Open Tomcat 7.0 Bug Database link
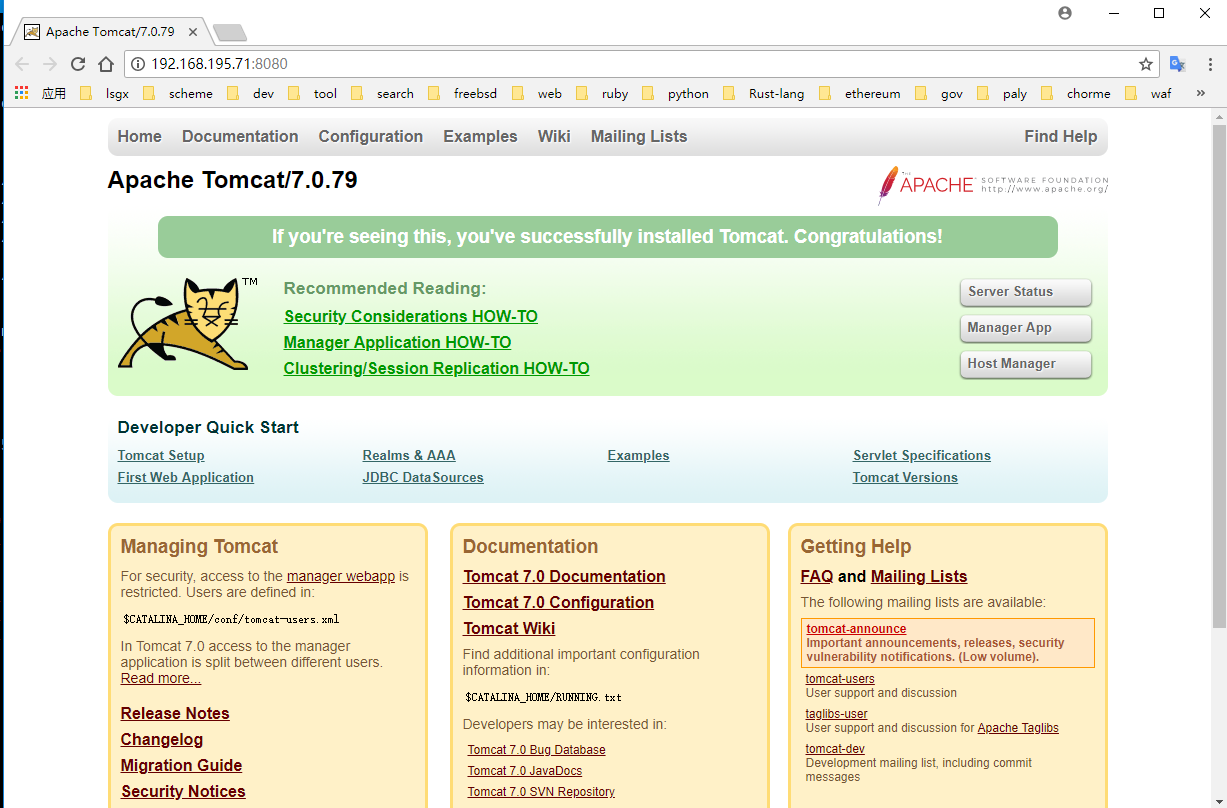The image size is (1227, 808). (x=536, y=750)
